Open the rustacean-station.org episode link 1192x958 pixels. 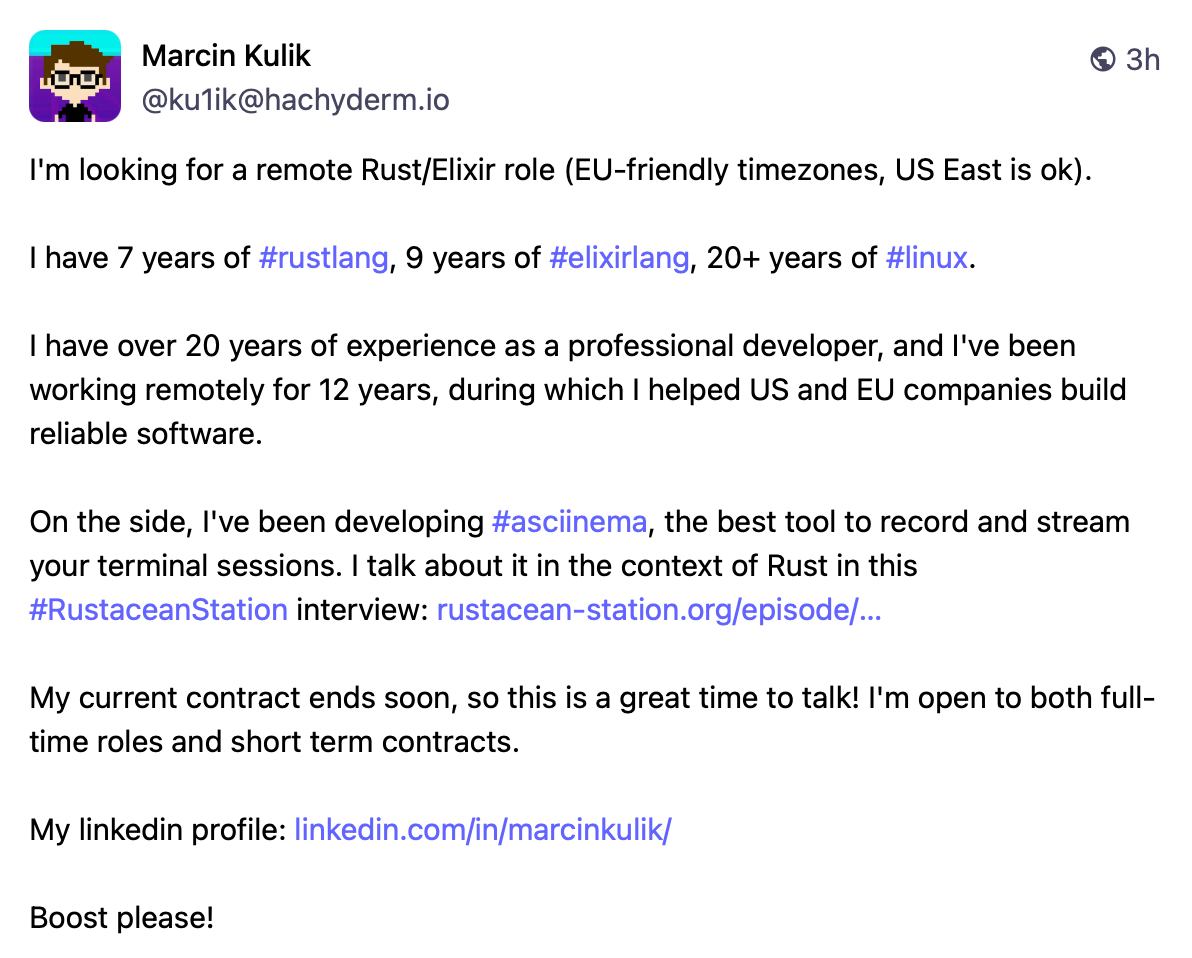tap(659, 610)
